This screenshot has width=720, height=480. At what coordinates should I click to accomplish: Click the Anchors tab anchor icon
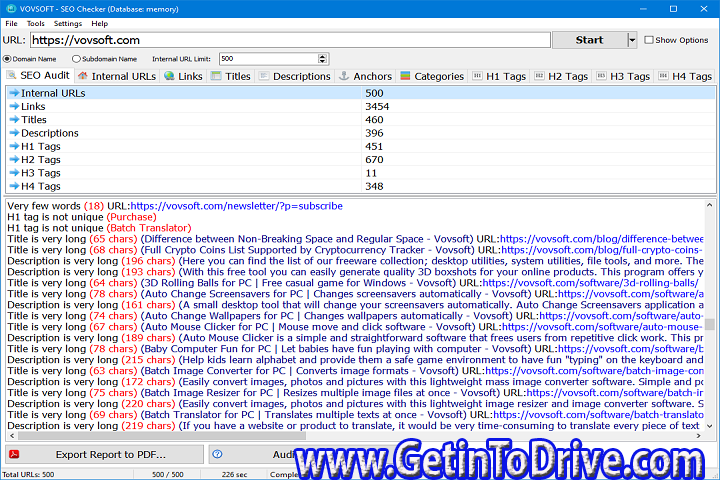(344, 76)
